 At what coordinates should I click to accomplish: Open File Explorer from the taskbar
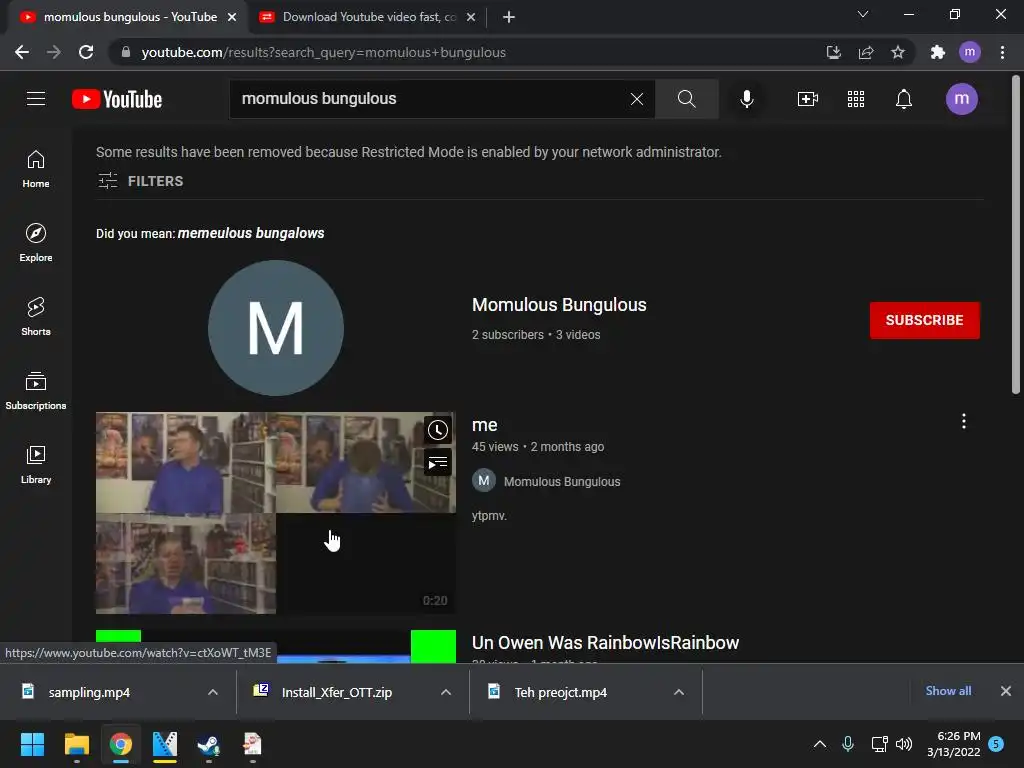76,744
